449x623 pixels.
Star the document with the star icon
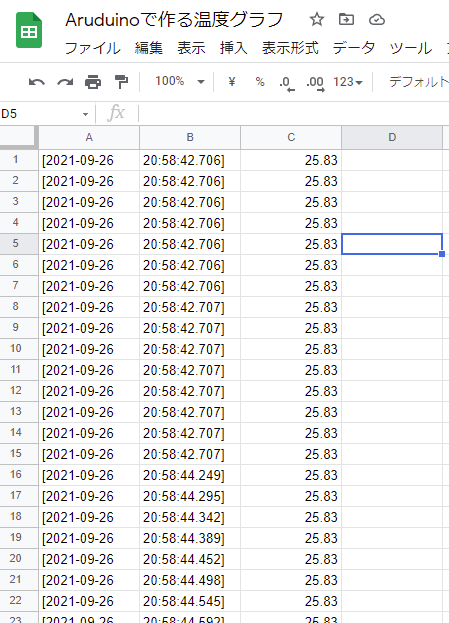[317, 19]
